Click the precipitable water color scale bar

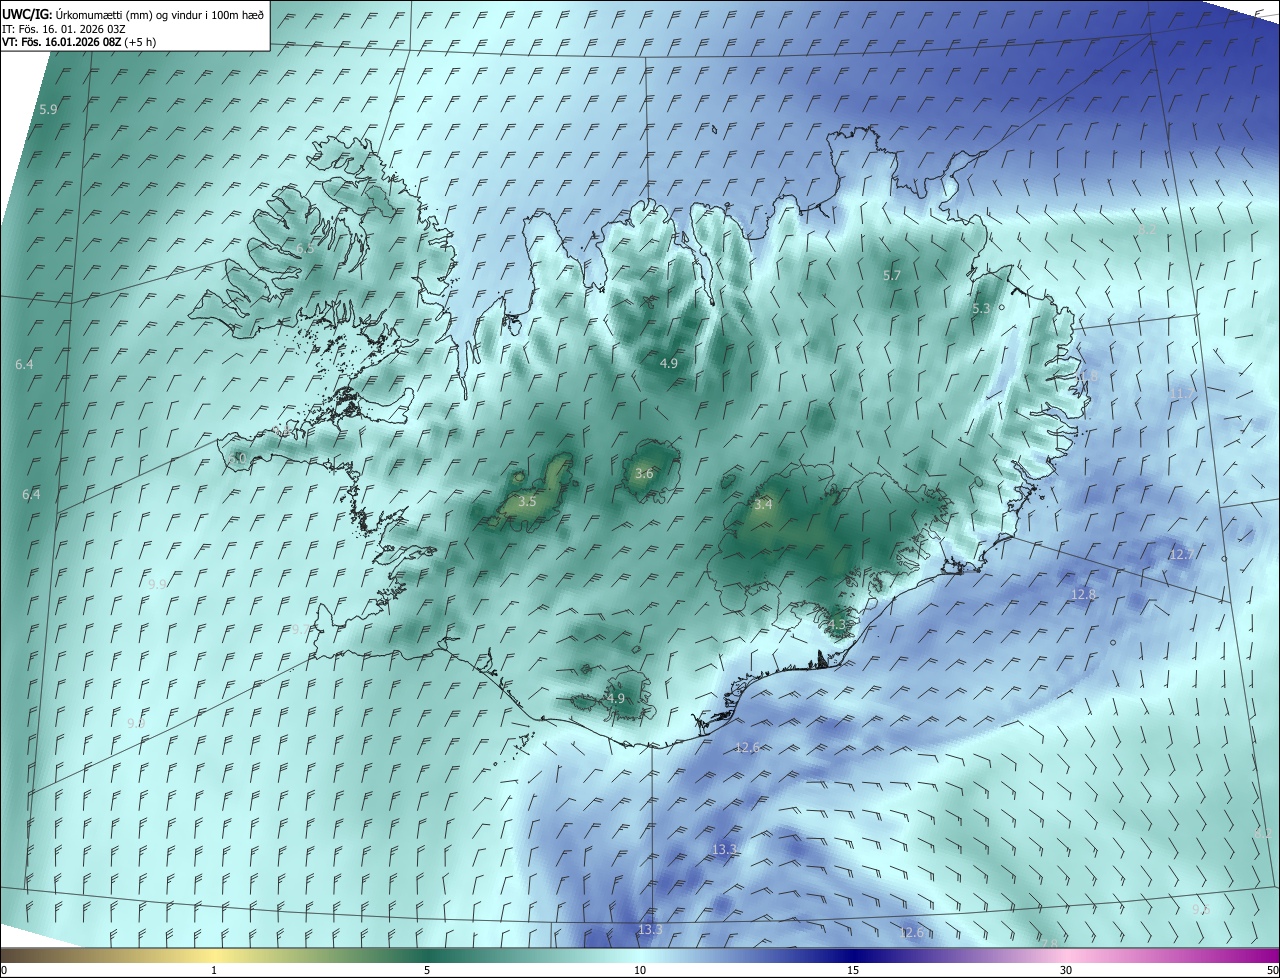click(640, 956)
